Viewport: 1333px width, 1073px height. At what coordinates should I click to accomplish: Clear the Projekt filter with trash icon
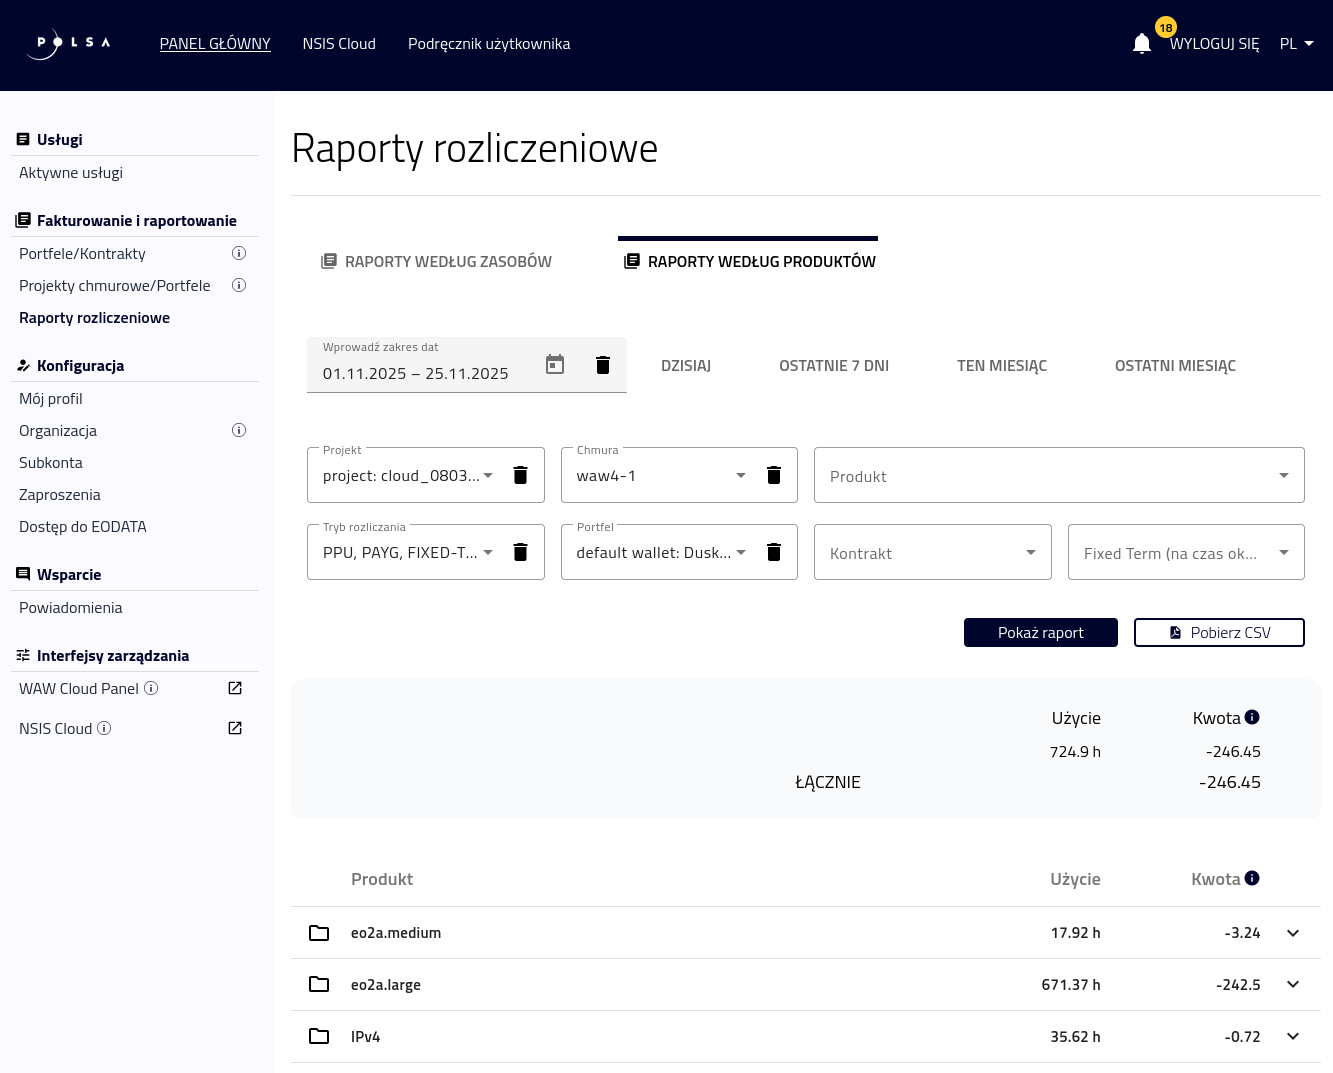[x=520, y=475]
